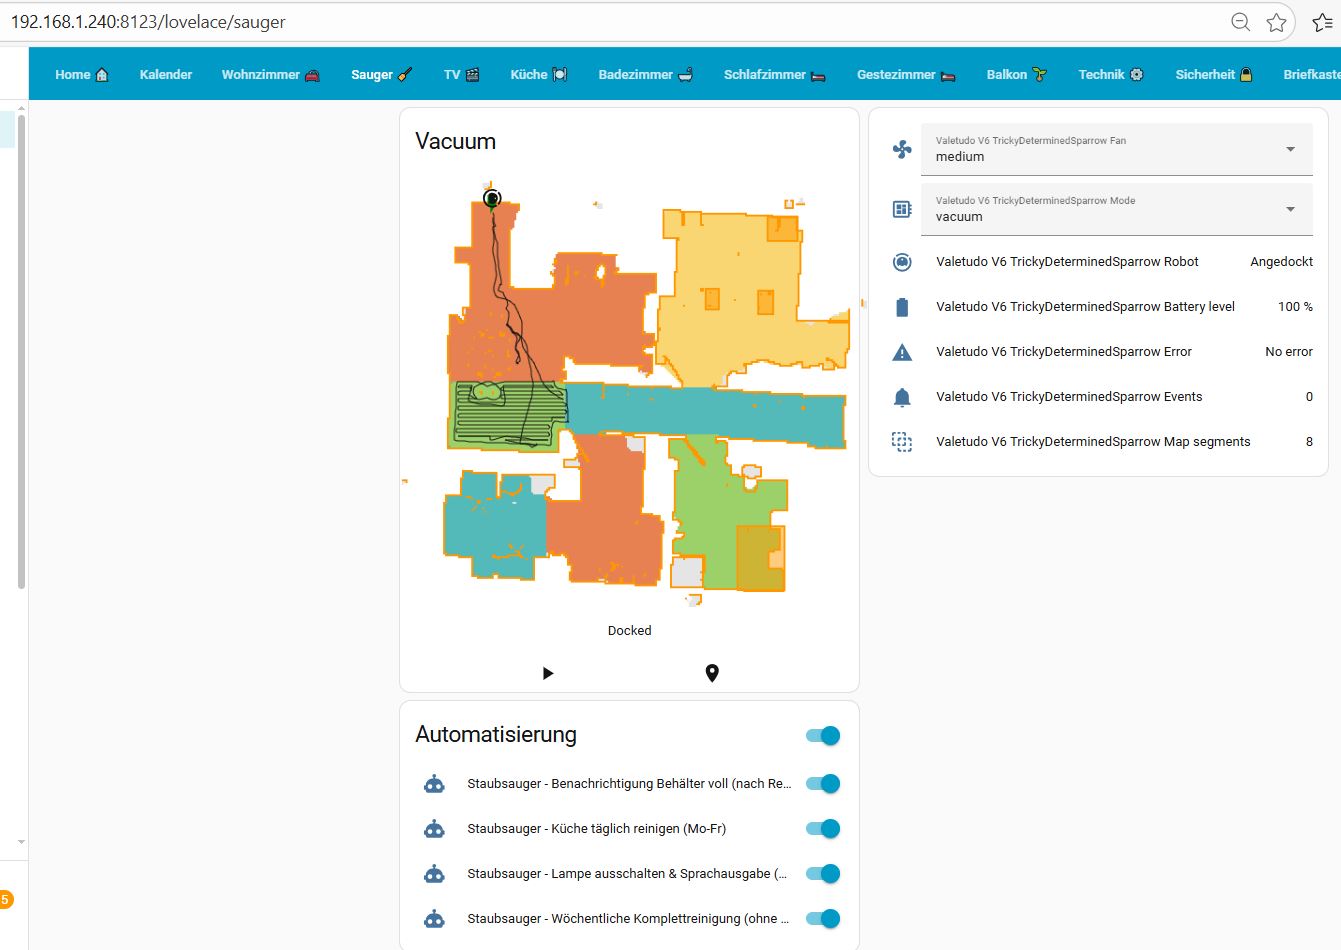Image resolution: width=1341 pixels, height=950 pixels.
Task: Open Lampe ausschalten & Sprachausgabe automation
Action: click(626, 874)
